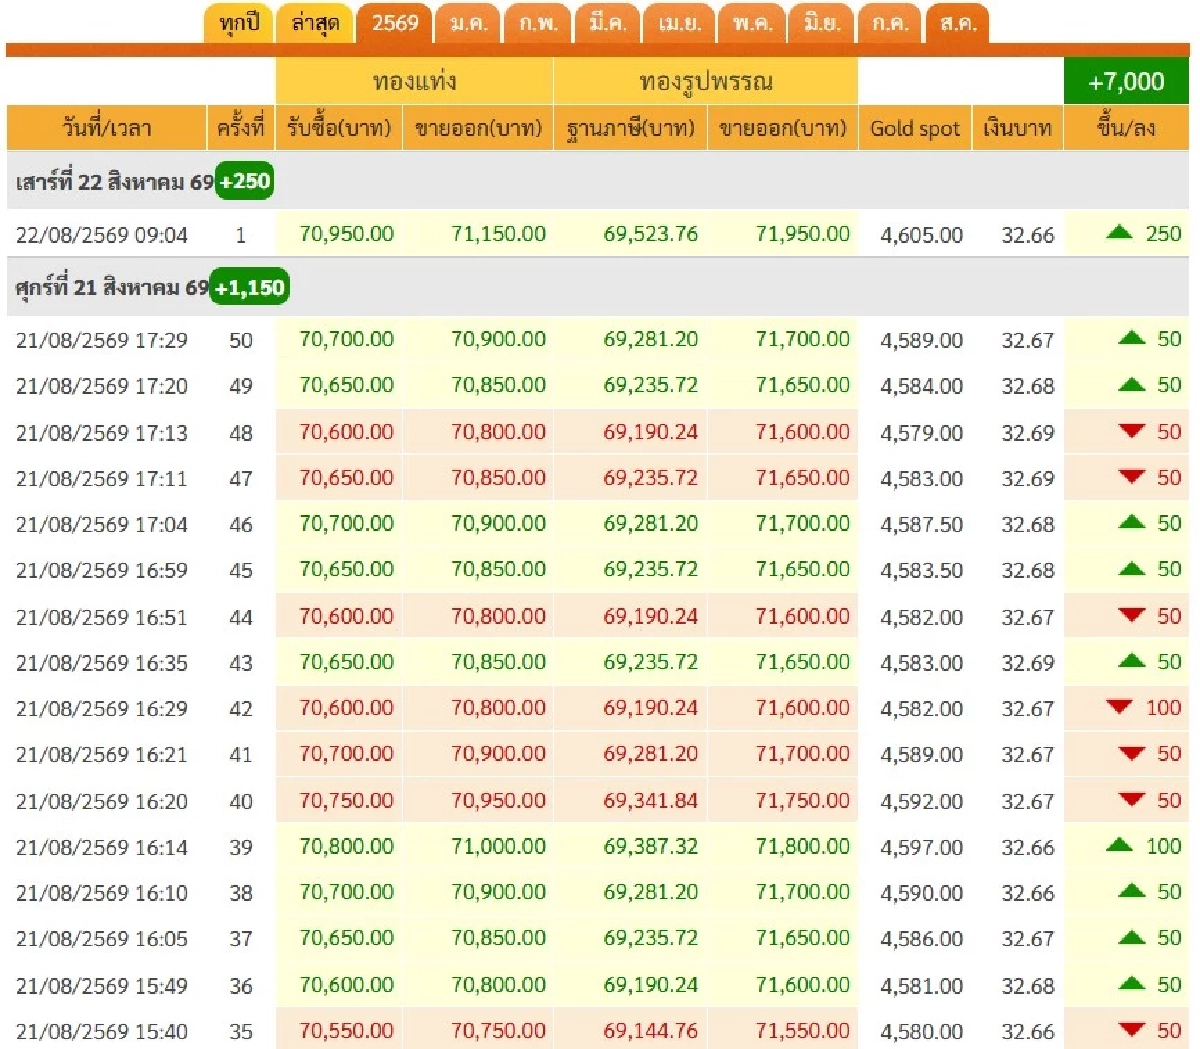Click the up arrow in the 21/08/2569 16:59 row
Viewport: 1200px width, 1049px height.
point(1131,569)
